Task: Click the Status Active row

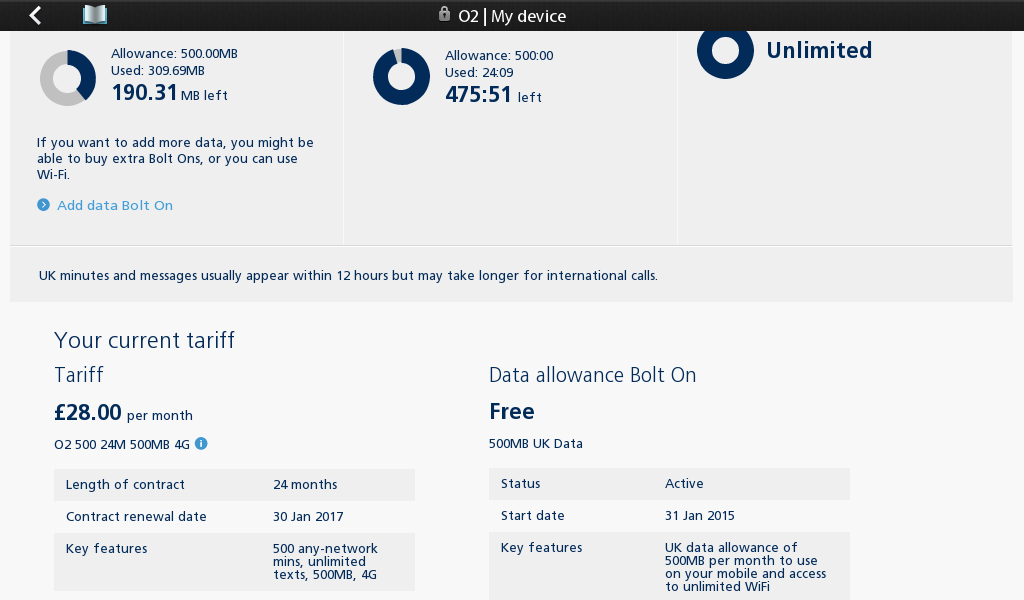Action: point(668,483)
